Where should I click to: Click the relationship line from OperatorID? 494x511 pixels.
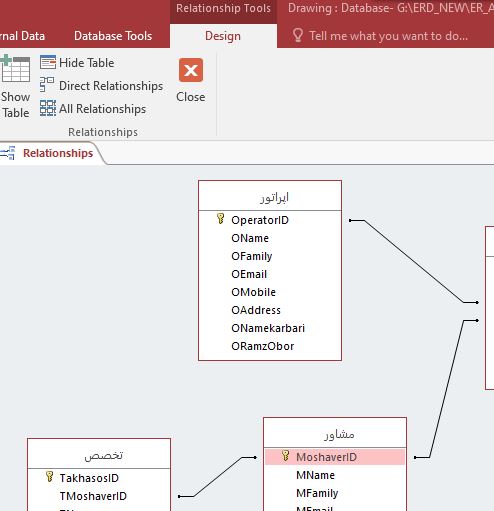[x=413, y=261]
